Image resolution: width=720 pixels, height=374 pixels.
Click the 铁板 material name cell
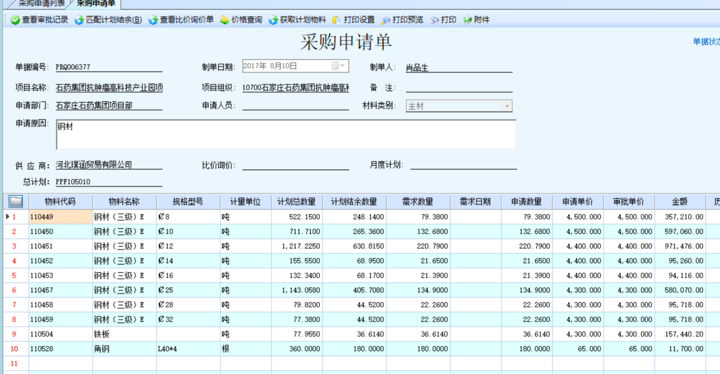point(124,334)
